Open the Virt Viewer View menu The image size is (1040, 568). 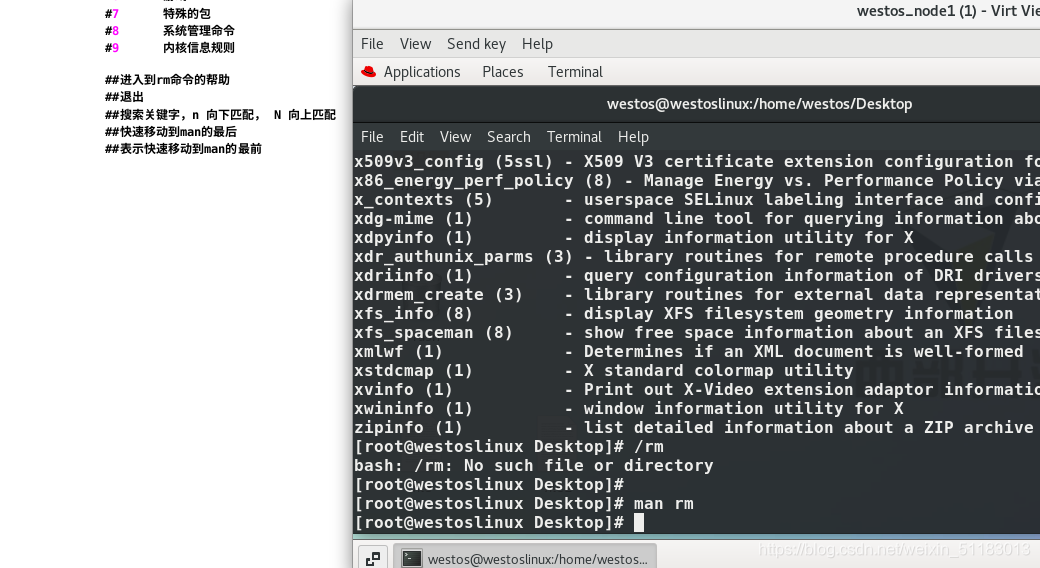pyautogui.click(x=415, y=44)
